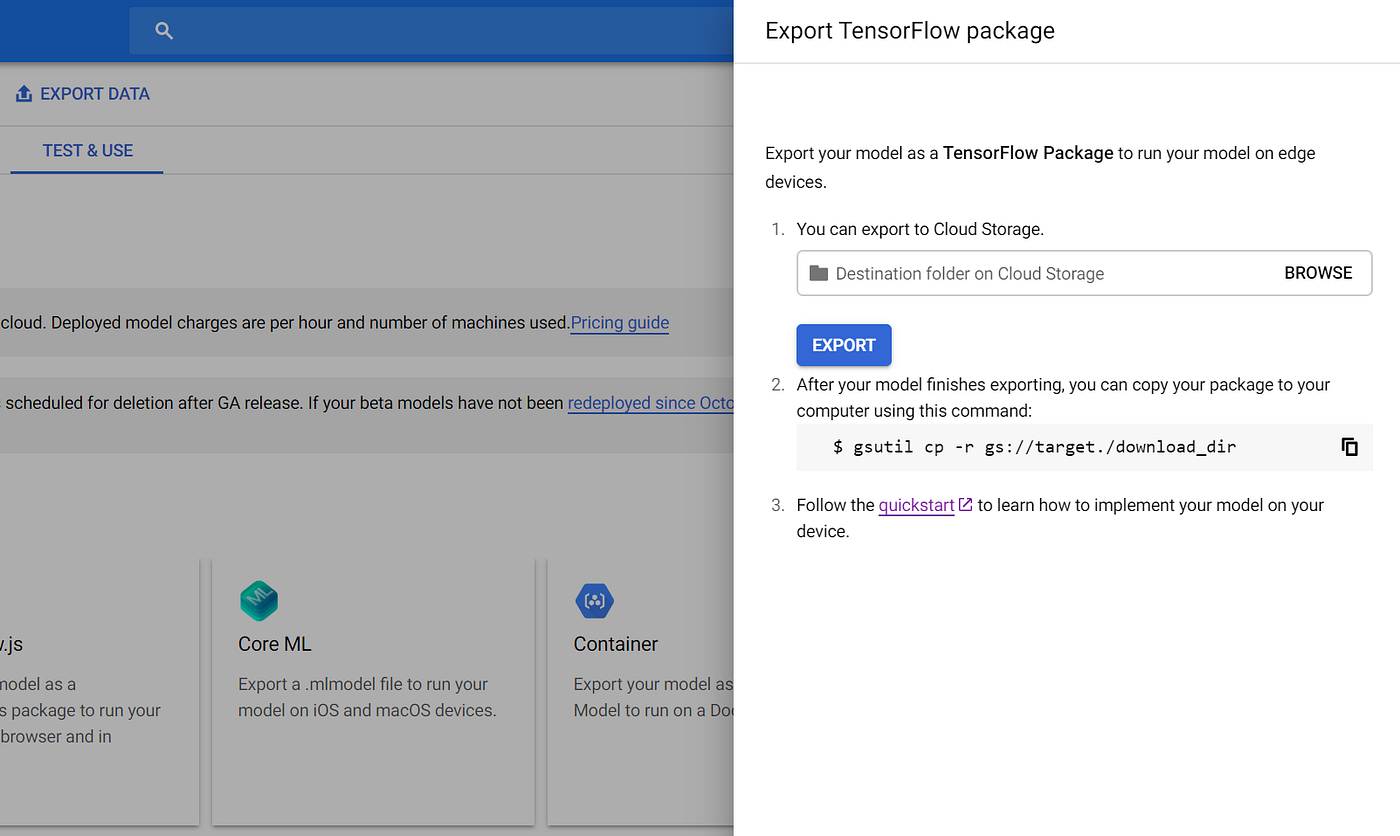Follow the redeployed since October link
1400x836 pixels.
pyautogui.click(x=651, y=403)
